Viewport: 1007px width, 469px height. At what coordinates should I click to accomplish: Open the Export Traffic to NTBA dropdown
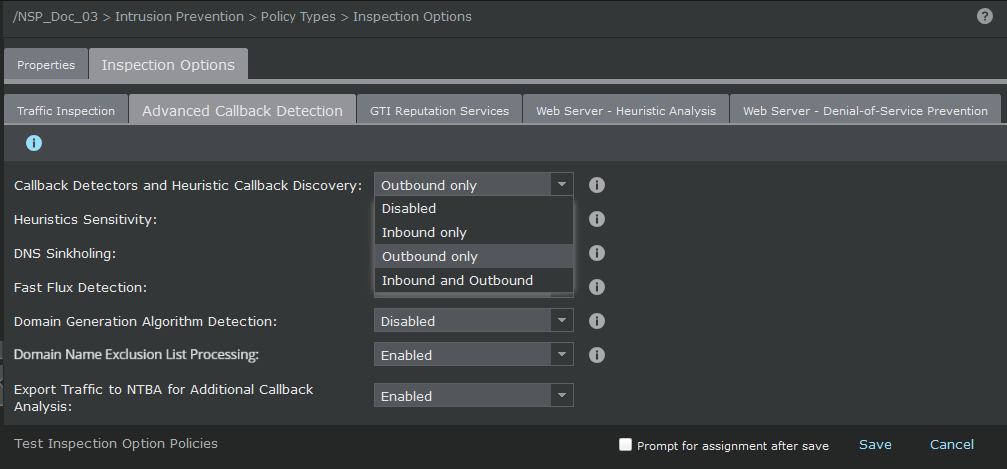click(473, 396)
